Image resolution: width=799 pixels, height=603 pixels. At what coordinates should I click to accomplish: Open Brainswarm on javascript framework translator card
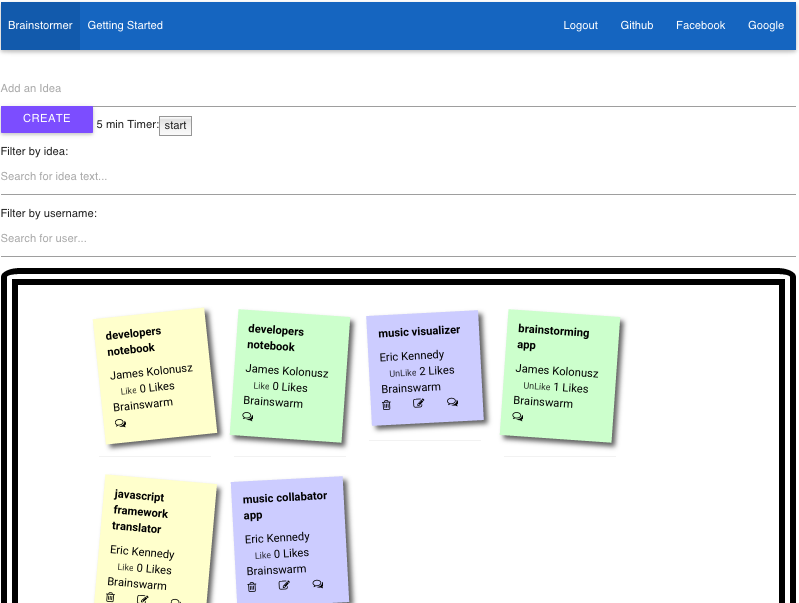pyautogui.click(x=137, y=583)
